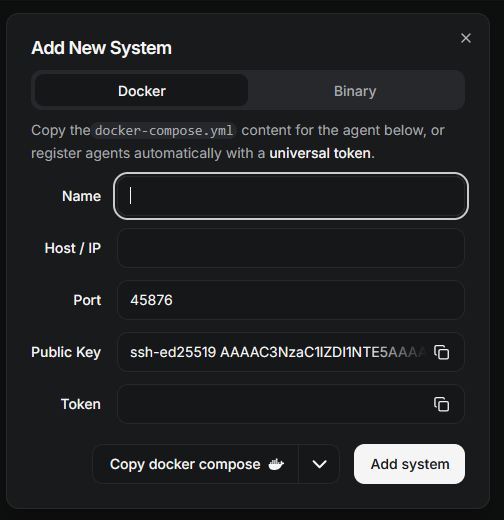Viewport: 504px width, 520px height.
Task: Click the Host / IP label
Action: [73, 248]
